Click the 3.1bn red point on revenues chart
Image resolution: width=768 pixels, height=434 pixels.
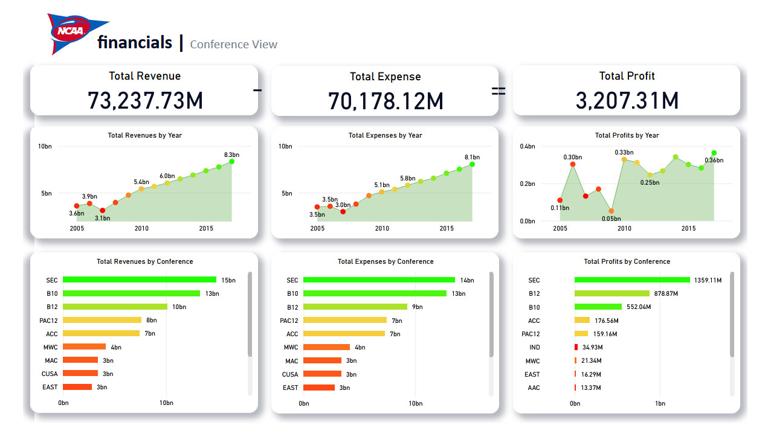point(102,210)
